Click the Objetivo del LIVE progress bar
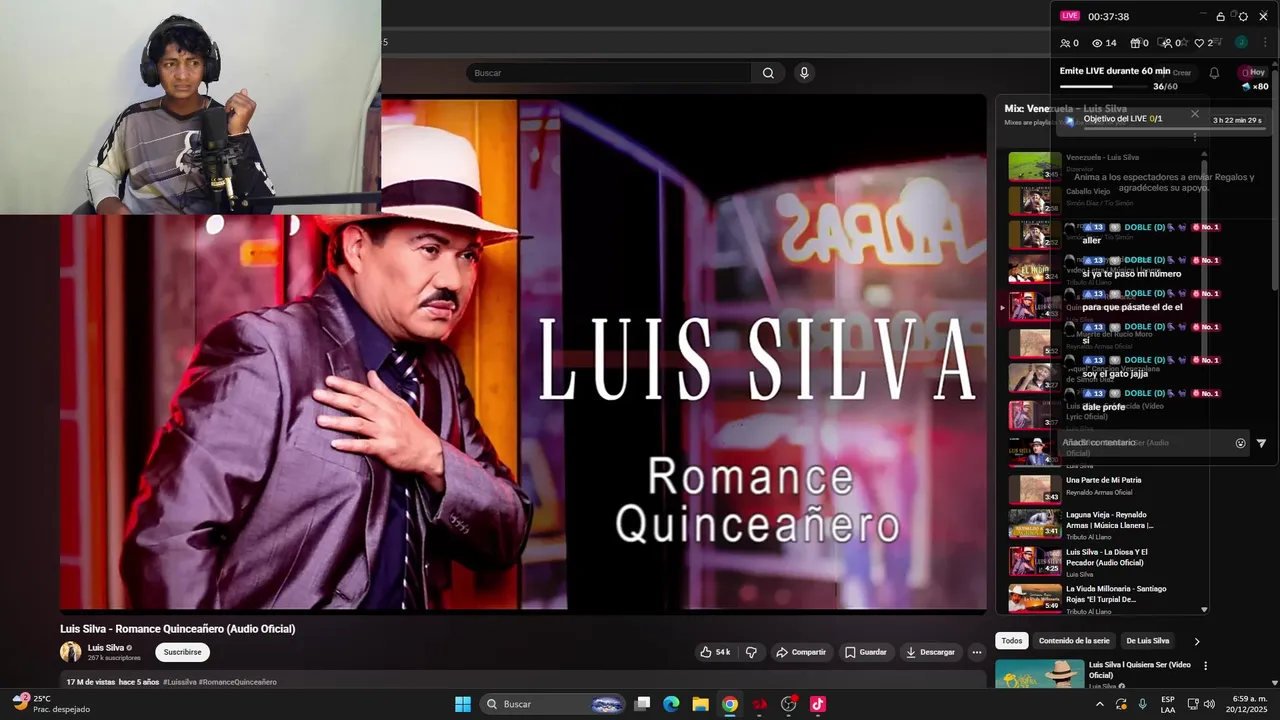This screenshot has height=720, width=1280. tap(1174, 128)
